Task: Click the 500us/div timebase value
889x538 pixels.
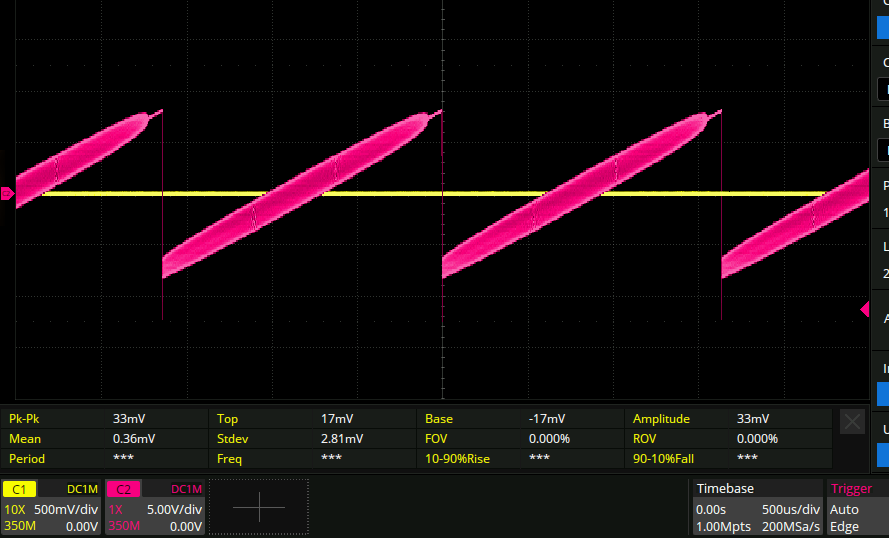Action: pyautogui.click(x=792, y=509)
